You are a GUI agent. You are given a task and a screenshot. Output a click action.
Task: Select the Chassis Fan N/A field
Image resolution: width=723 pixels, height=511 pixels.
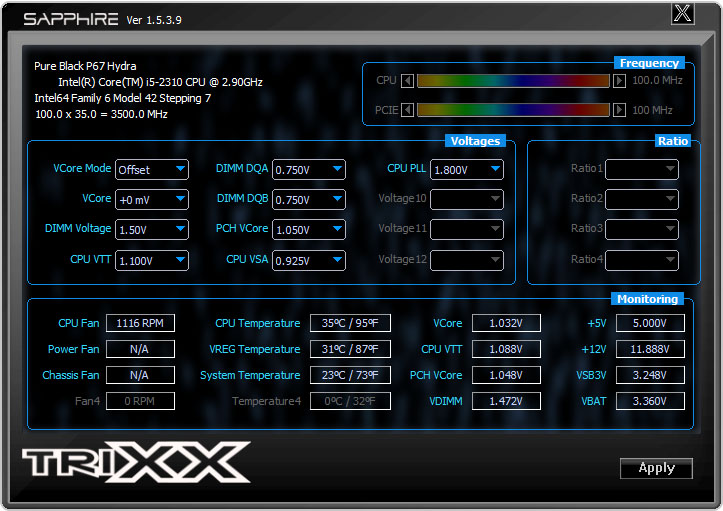point(140,375)
